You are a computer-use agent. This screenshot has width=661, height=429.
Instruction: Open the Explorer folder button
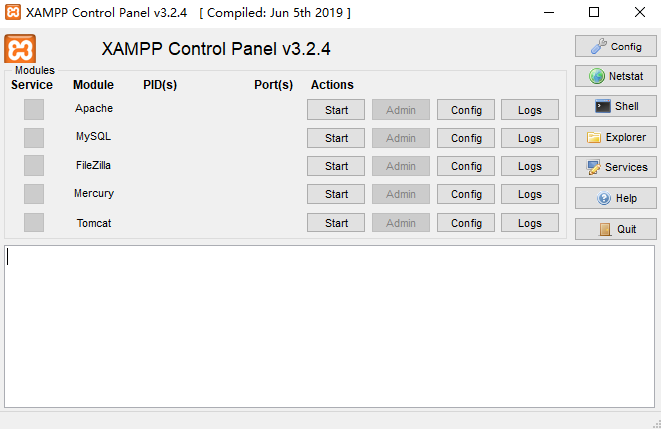pos(615,137)
